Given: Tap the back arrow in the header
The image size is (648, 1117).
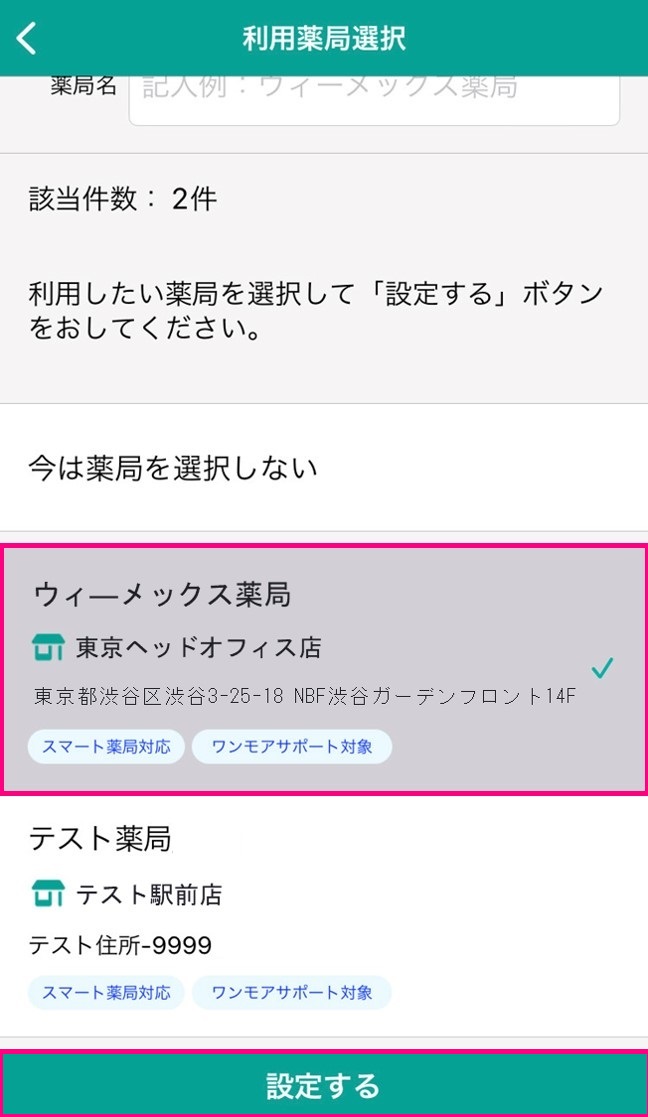Looking at the screenshot, I should tap(25, 36).
